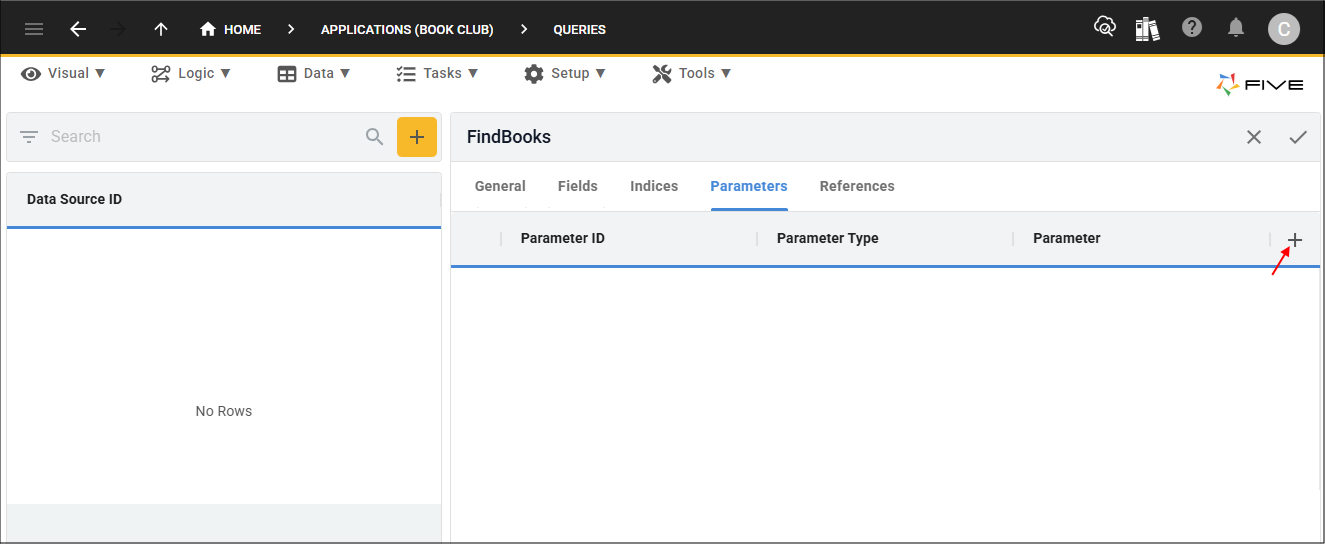
Task: Open the Tasks menu
Action: (437, 73)
